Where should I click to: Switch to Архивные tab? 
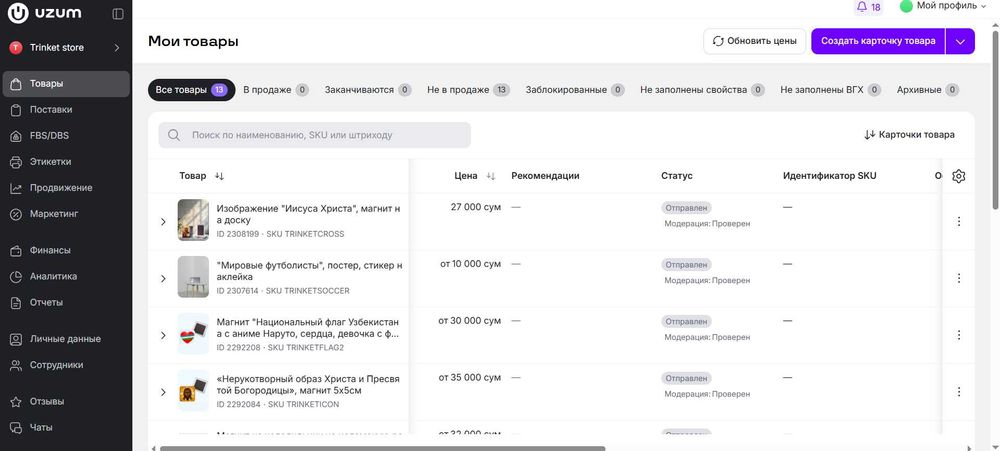tap(928, 90)
